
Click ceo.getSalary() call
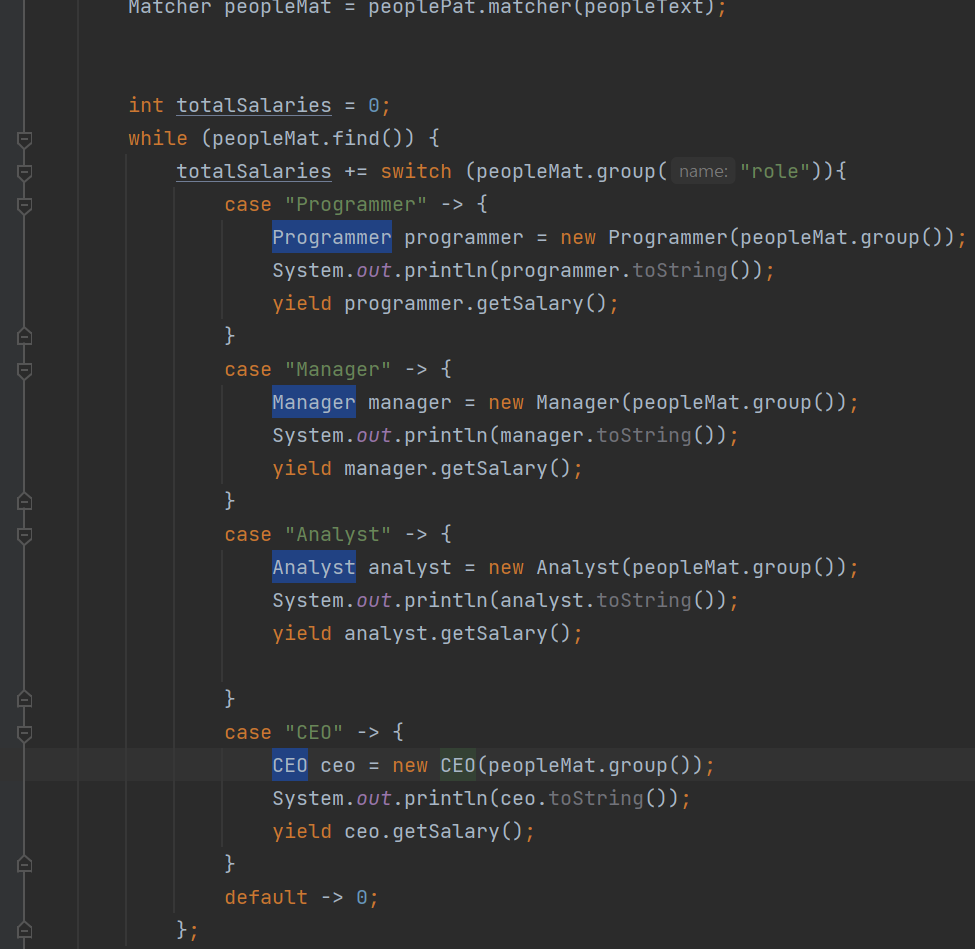tap(433, 831)
